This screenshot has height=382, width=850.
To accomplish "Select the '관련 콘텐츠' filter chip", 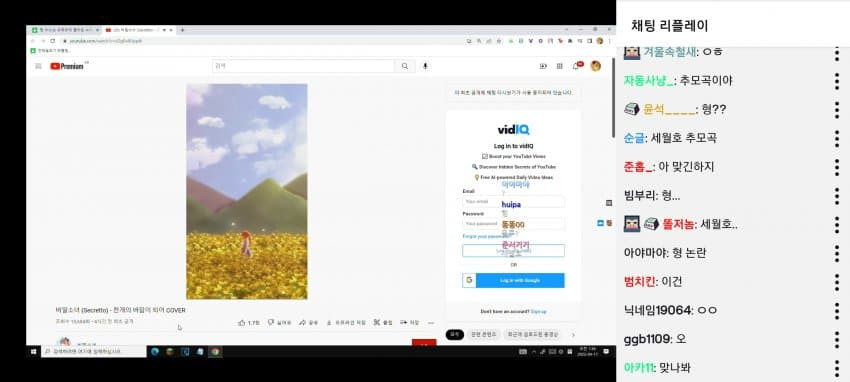I will 483,335.
